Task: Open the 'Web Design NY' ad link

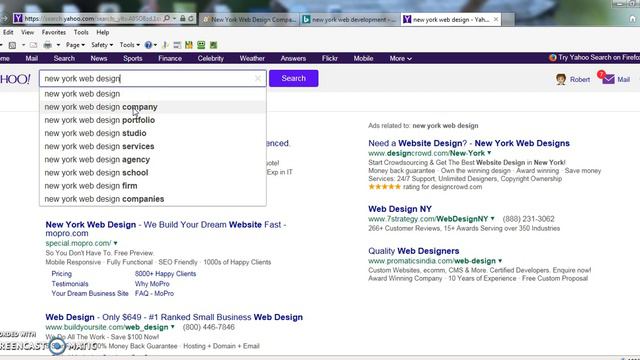Action: (x=400, y=209)
